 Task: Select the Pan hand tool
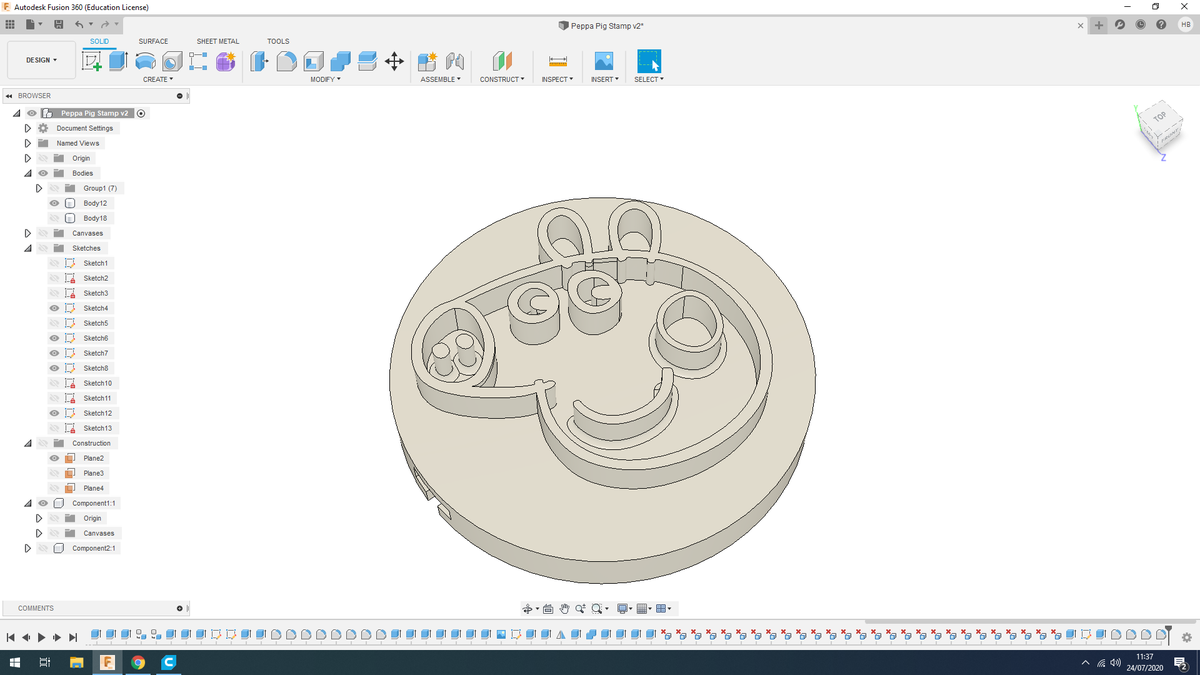564,608
